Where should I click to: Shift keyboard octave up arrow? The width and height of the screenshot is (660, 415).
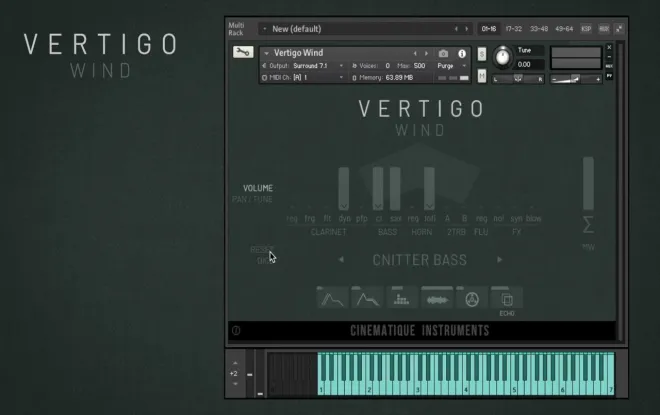[235, 363]
